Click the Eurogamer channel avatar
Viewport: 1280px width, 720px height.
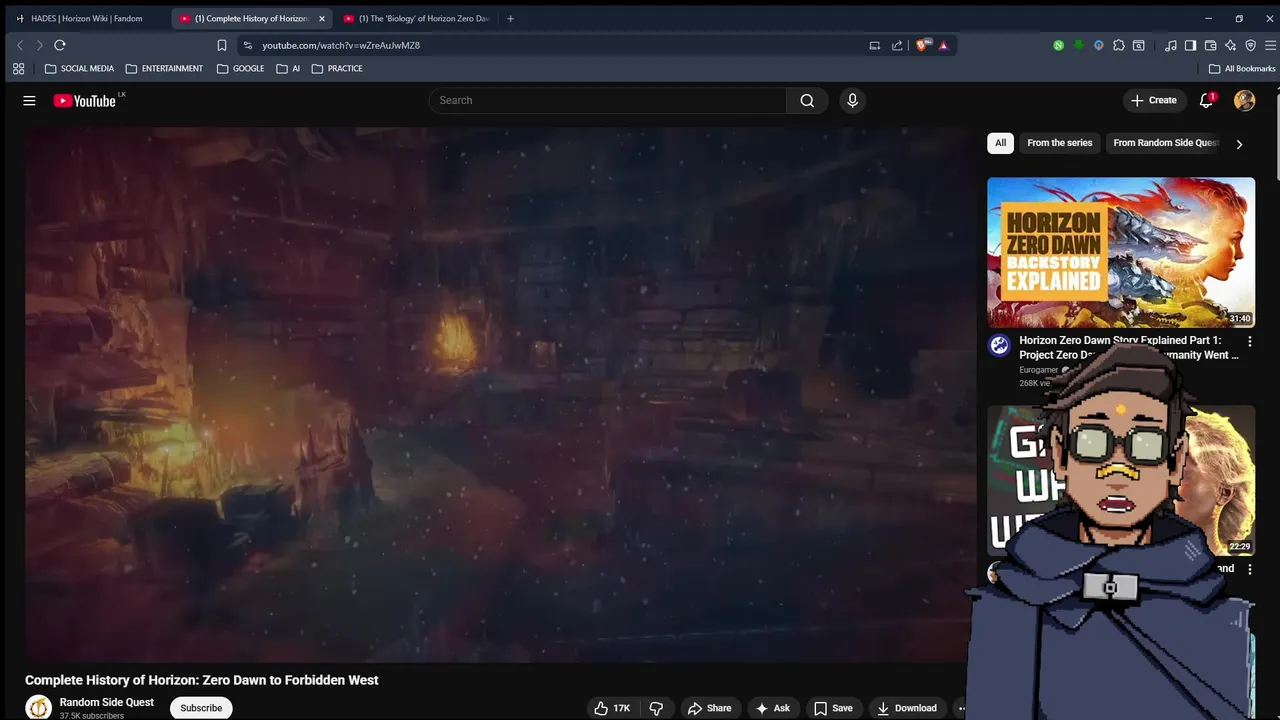point(999,346)
